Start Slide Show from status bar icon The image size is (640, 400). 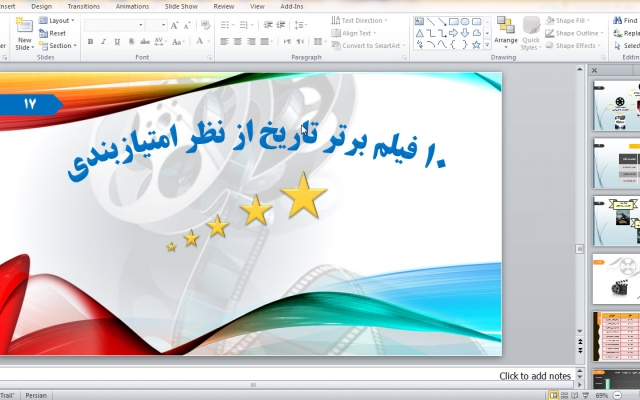pos(585,395)
